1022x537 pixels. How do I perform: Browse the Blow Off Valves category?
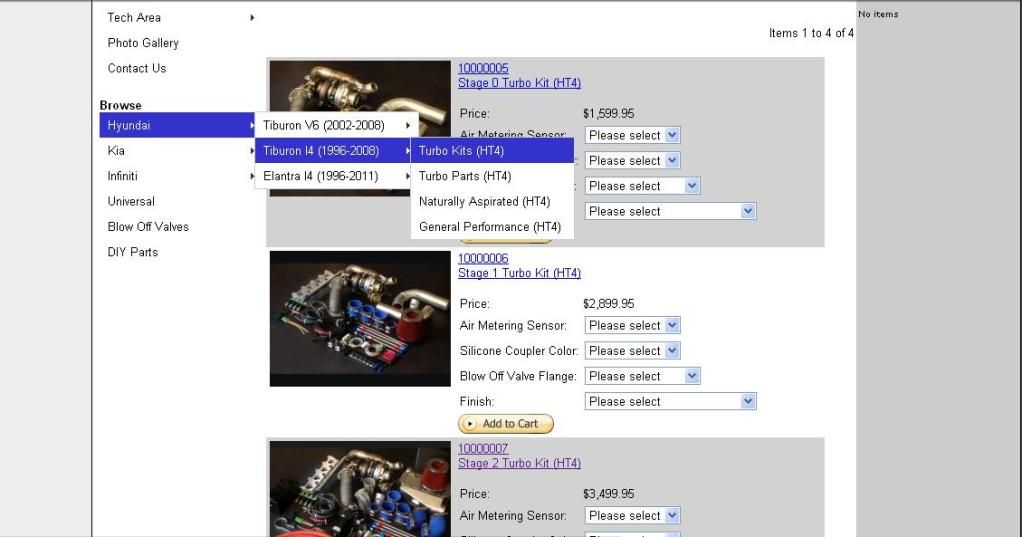[x=148, y=227]
